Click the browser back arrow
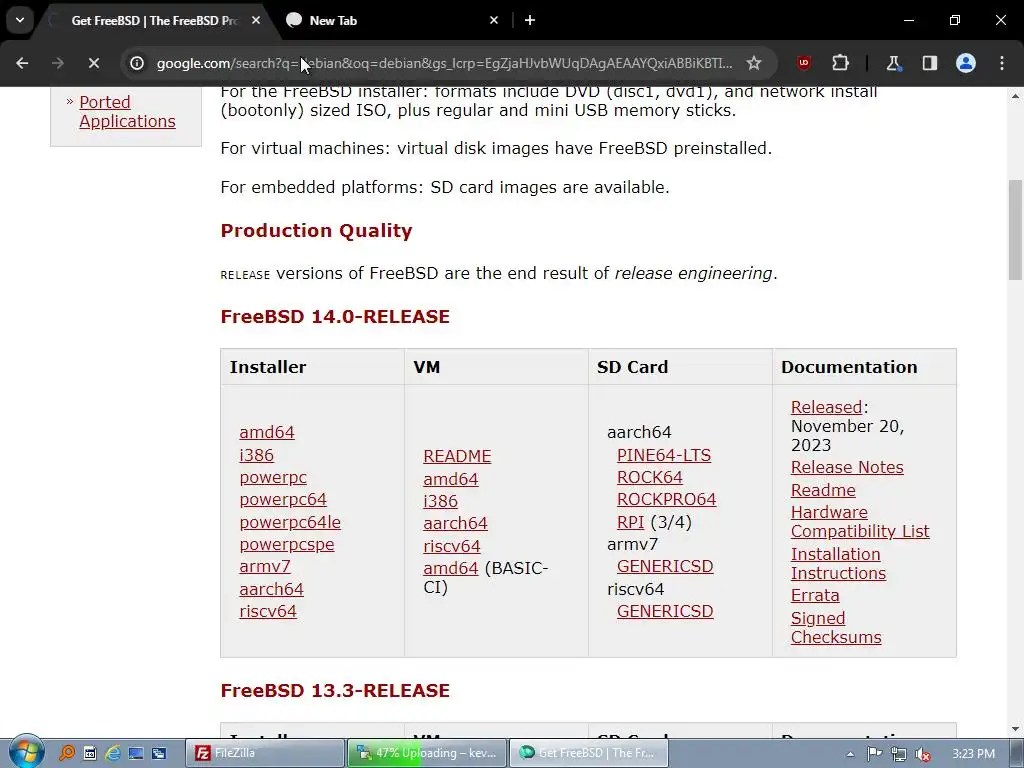 click(22, 63)
